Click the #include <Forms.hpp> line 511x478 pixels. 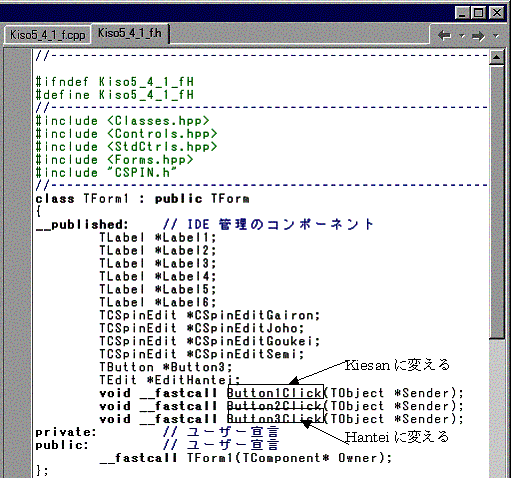(114, 160)
